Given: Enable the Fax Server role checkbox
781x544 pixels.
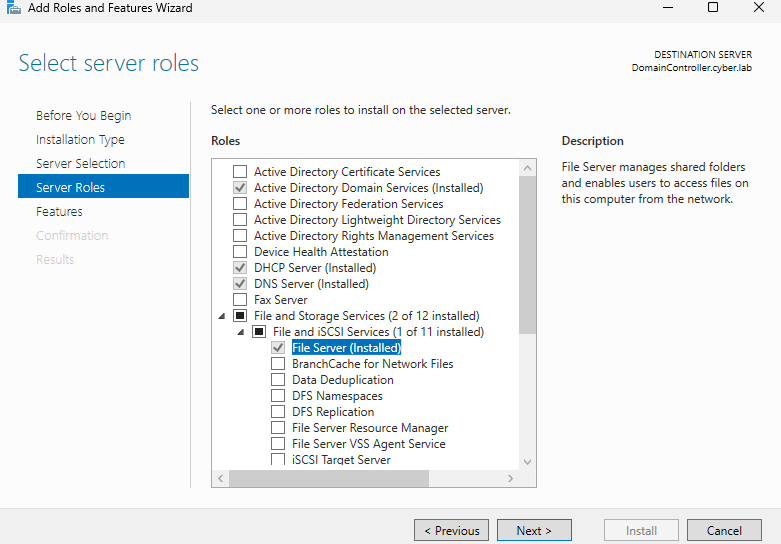Looking at the screenshot, I should click(239, 300).
